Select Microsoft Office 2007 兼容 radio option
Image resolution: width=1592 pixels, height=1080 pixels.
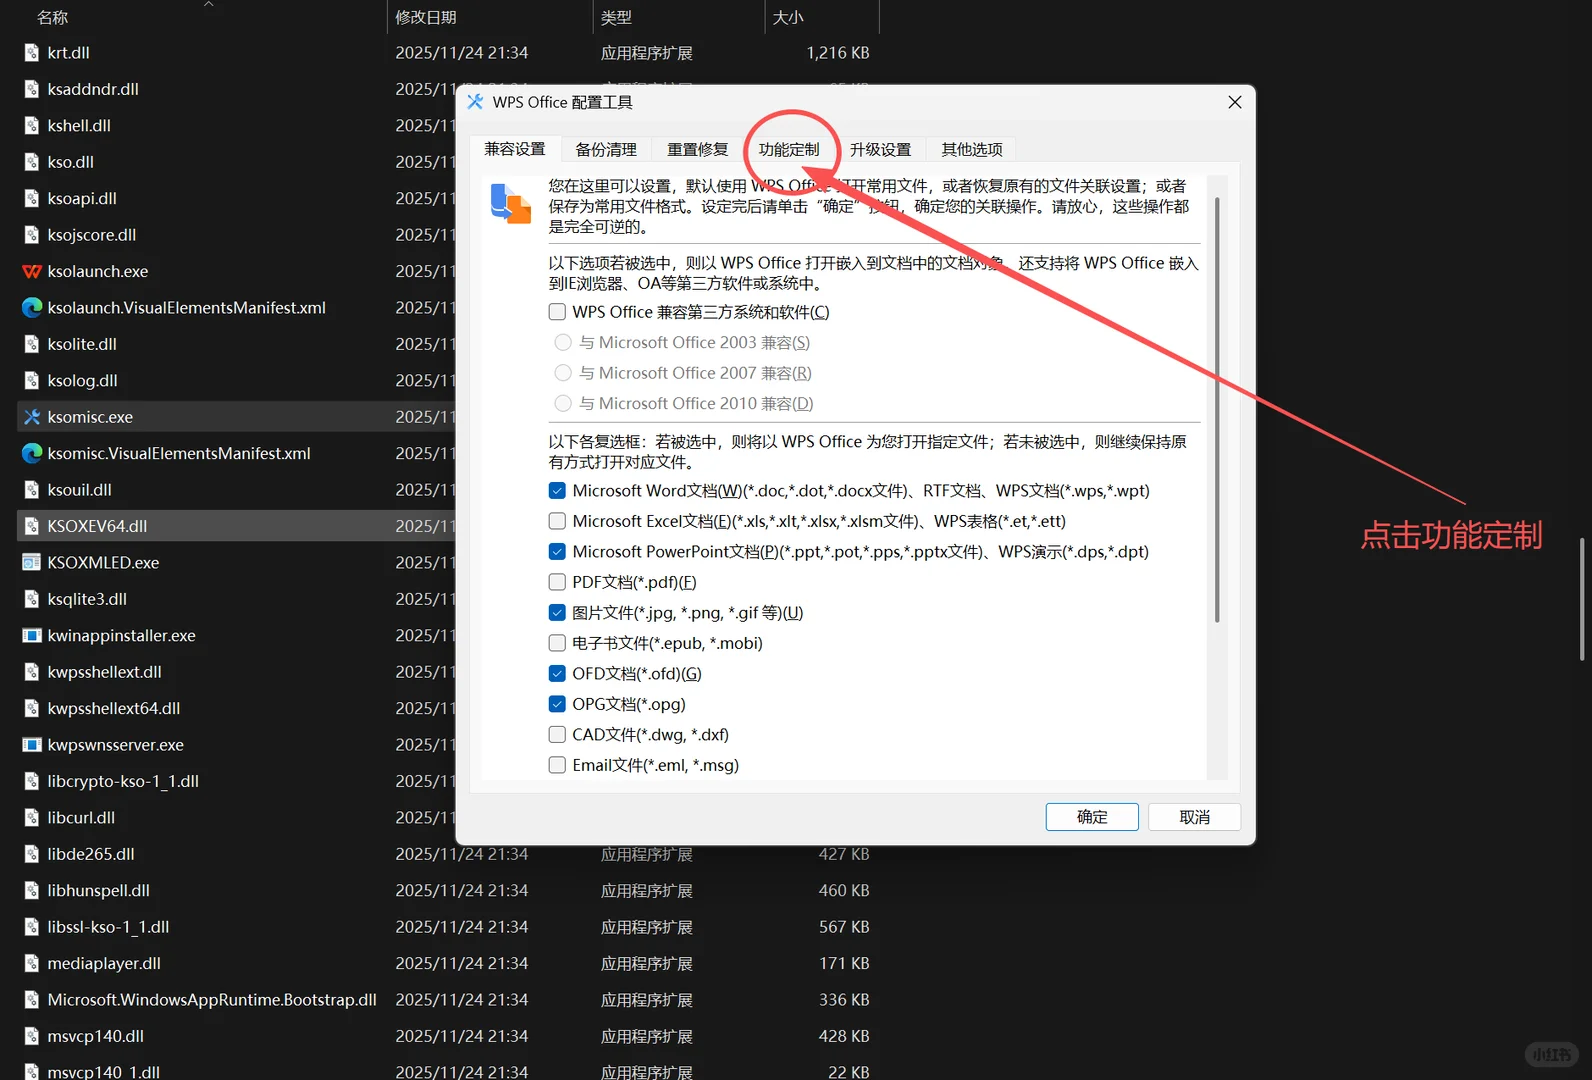(x=563, y=373)
